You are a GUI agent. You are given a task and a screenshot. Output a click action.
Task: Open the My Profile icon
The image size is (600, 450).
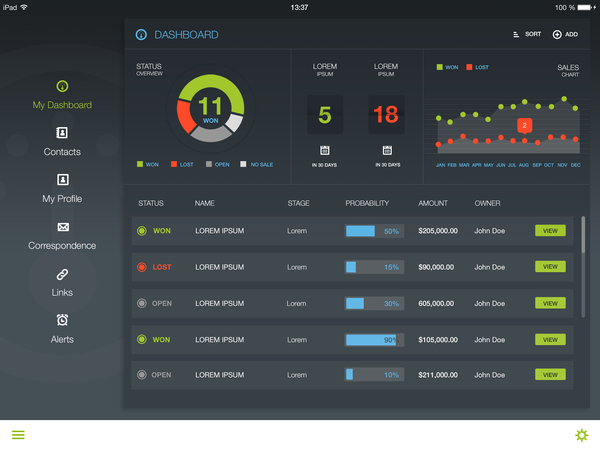coord(63,179)
